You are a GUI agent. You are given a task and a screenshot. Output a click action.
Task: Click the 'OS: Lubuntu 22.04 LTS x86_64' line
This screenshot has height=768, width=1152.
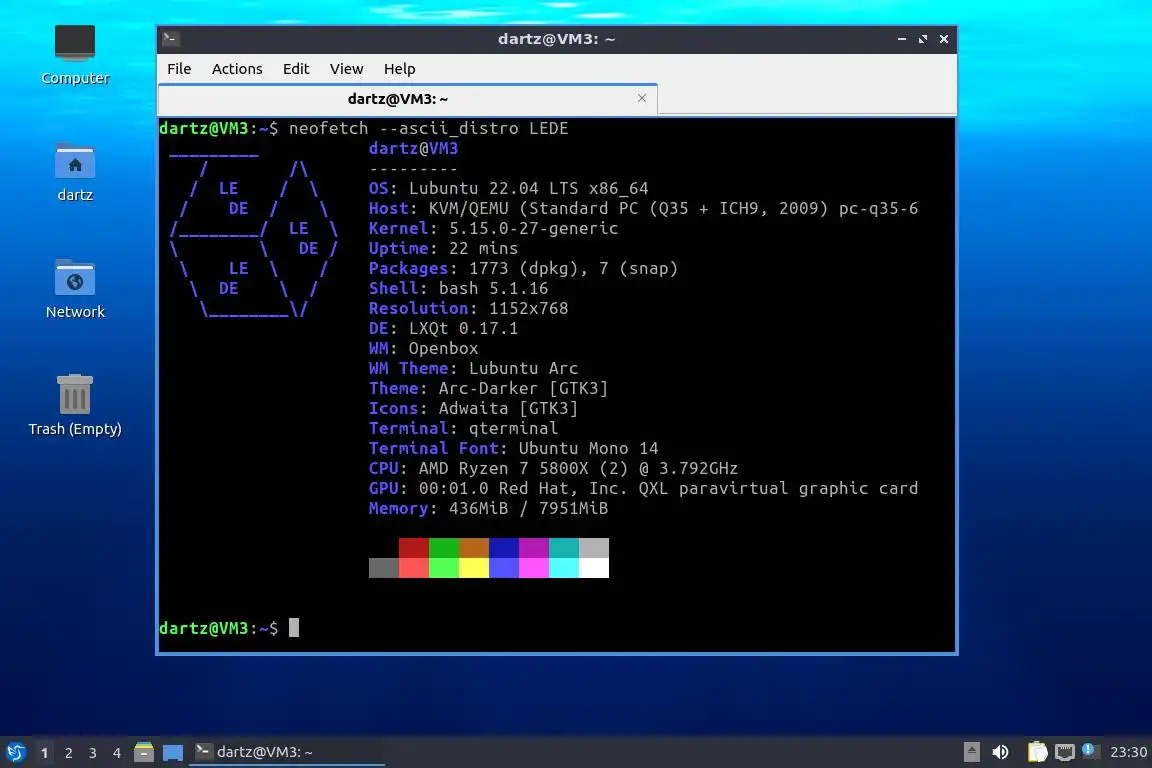tap(508, 188)
